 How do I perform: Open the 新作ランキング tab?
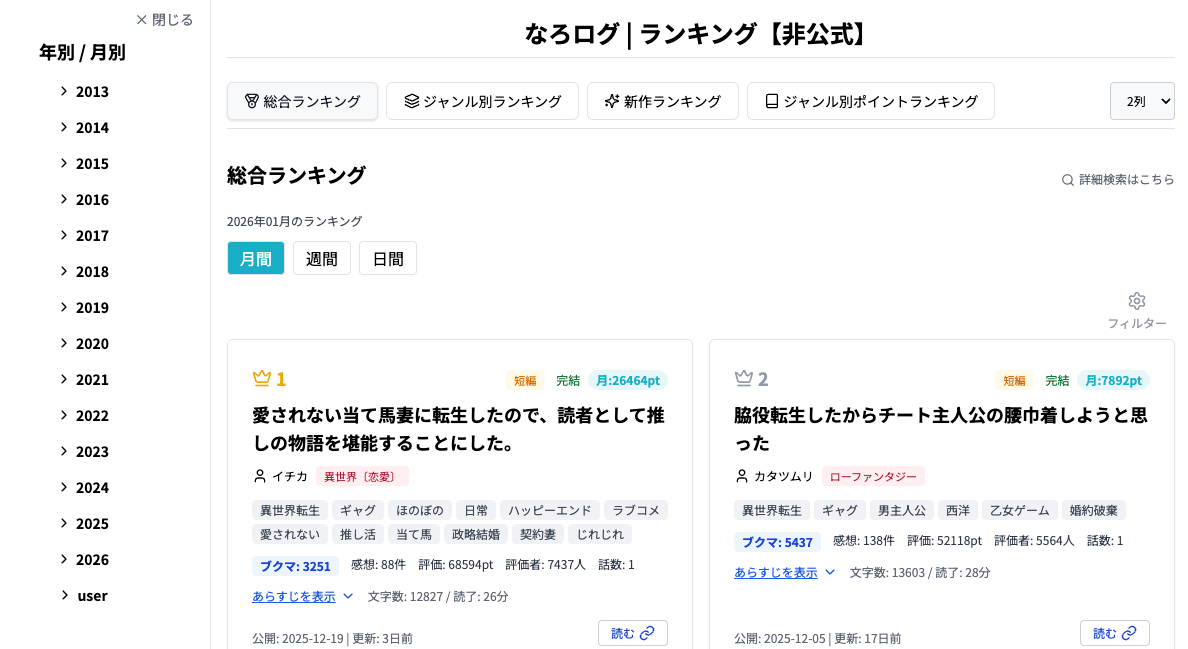(662, 101)
